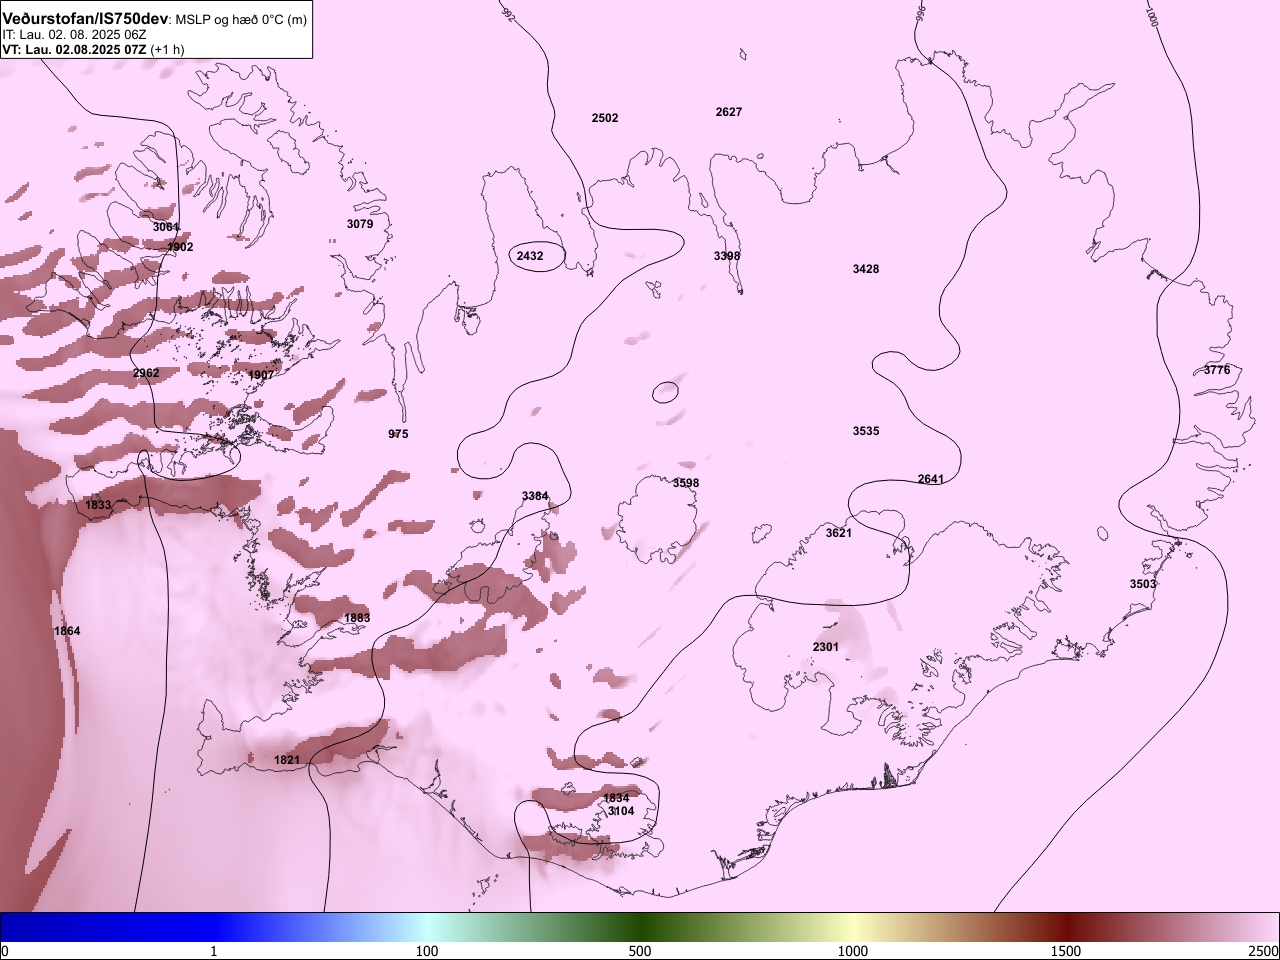Click the 'VT: Lau. 02.08.2025 07Z (+1 h)' line

coord(93,49)
